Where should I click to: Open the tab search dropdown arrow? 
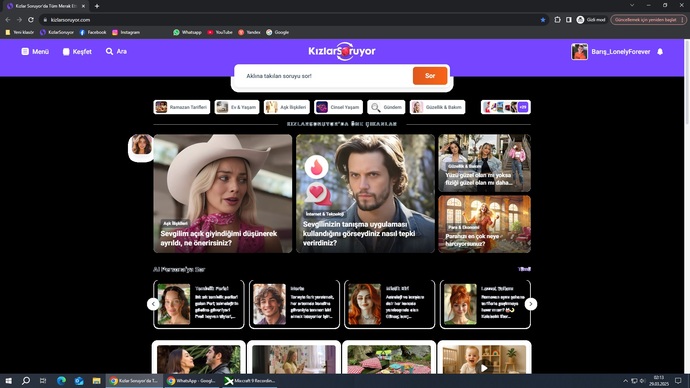tap(632, 5)
